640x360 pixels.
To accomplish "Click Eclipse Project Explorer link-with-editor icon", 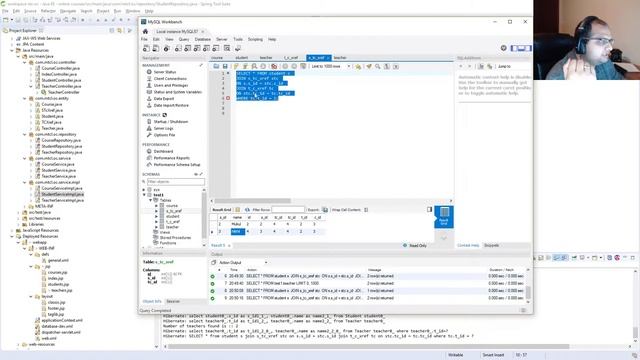I will coord(120,31).
